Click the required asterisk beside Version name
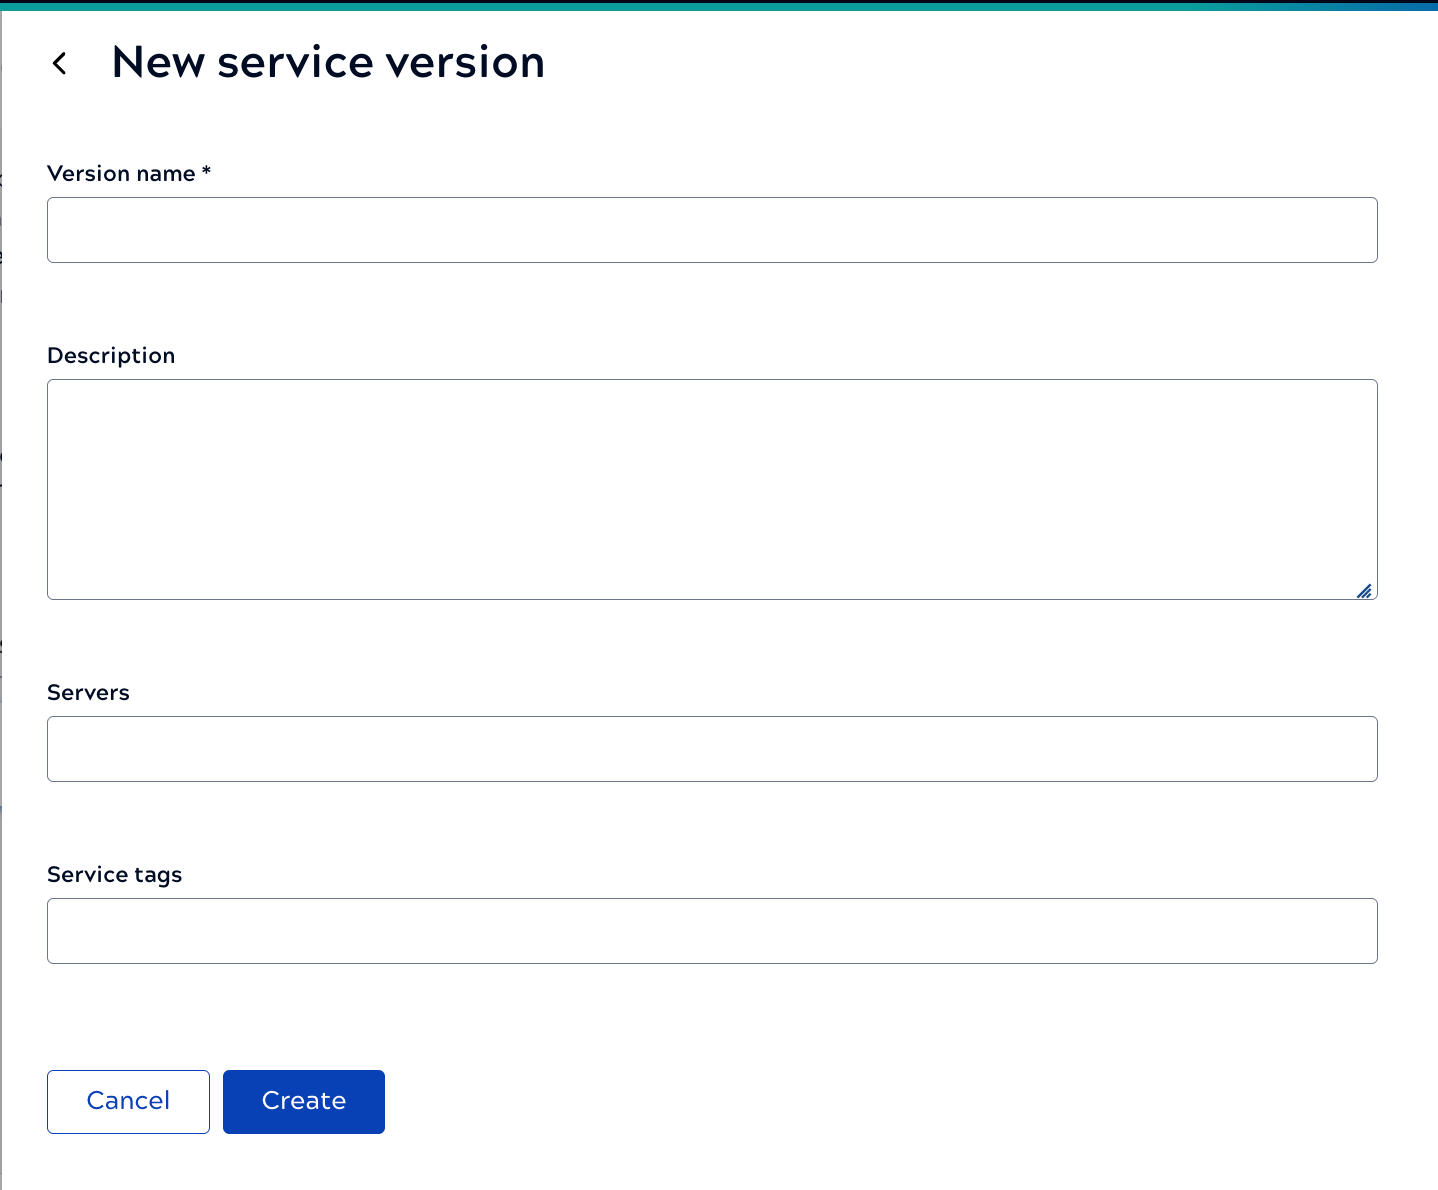 pyautogui.click(x=206, y=172)
